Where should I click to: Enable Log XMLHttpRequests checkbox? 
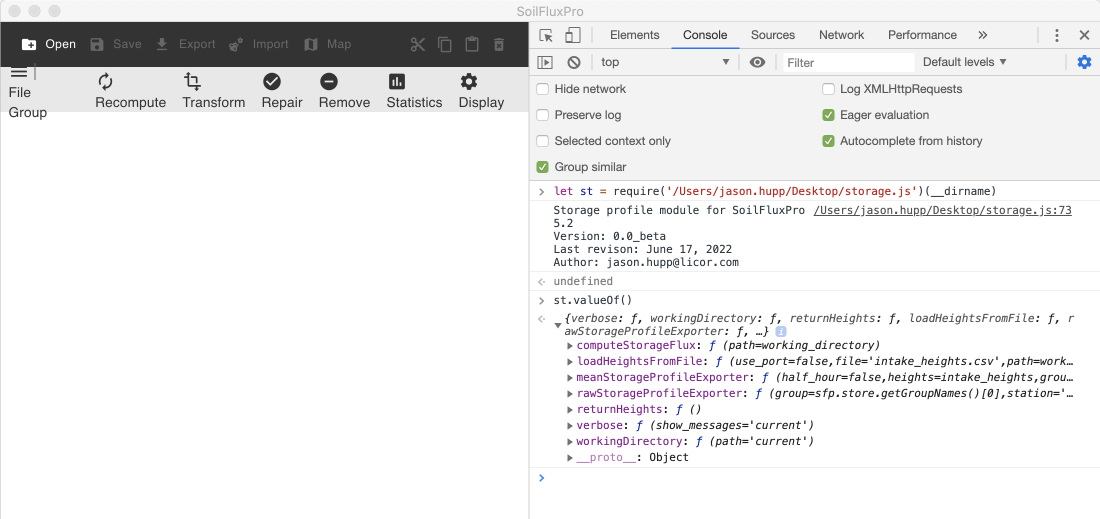point(829,89)
